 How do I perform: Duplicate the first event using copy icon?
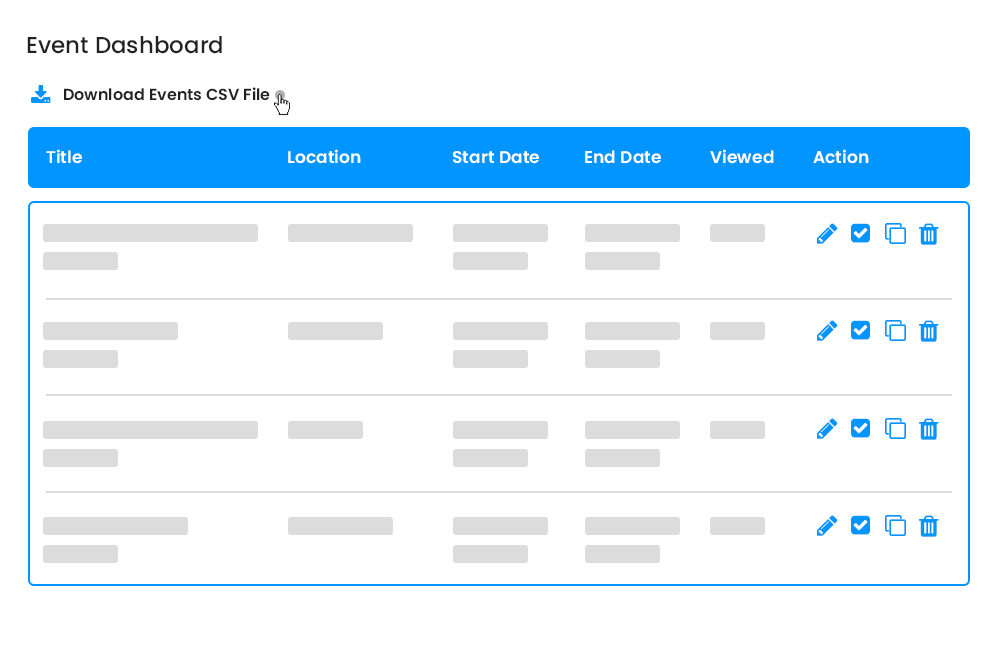(895, 233)
